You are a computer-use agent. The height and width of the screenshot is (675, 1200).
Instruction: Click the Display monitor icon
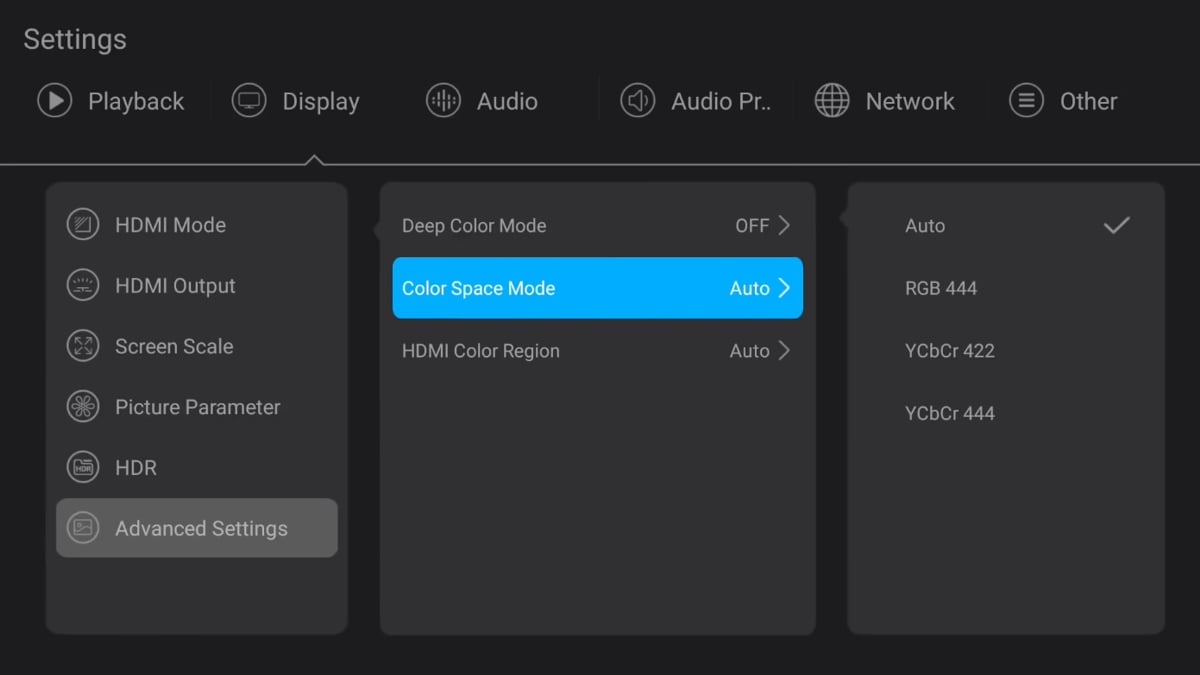click(x=249, y=101)
